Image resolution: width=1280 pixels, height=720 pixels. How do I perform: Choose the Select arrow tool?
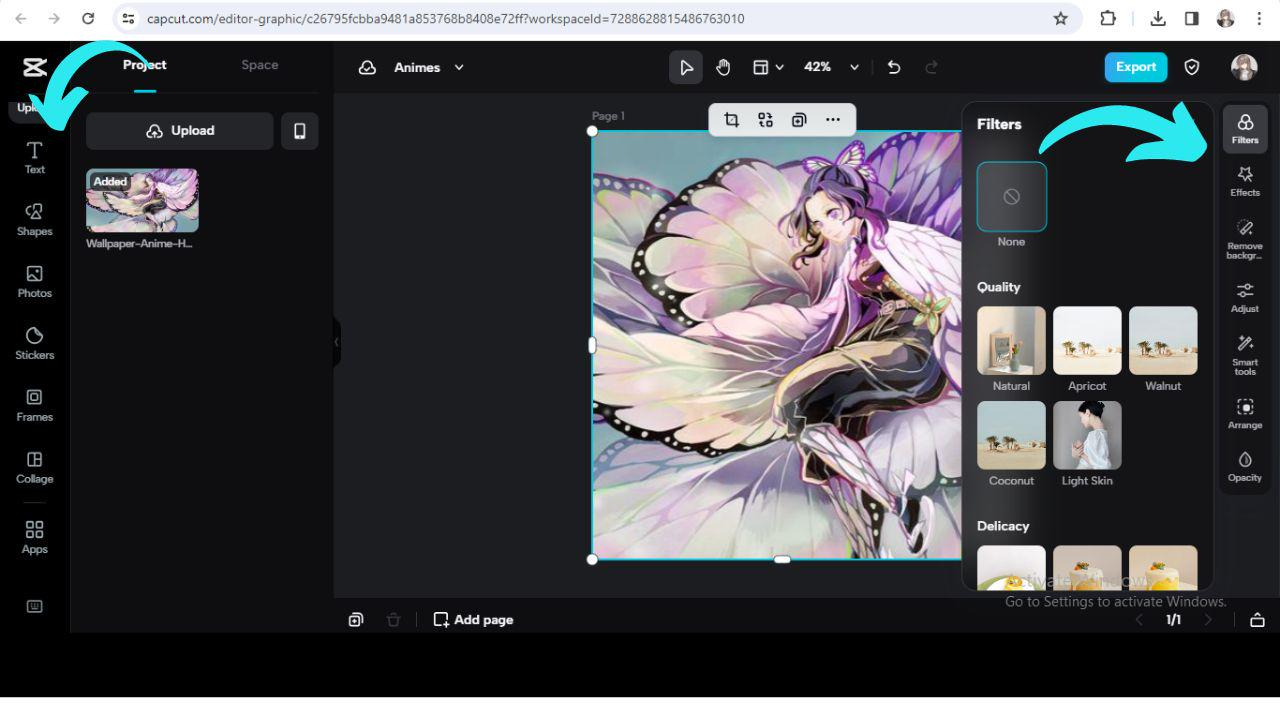[x=686, y=67]
